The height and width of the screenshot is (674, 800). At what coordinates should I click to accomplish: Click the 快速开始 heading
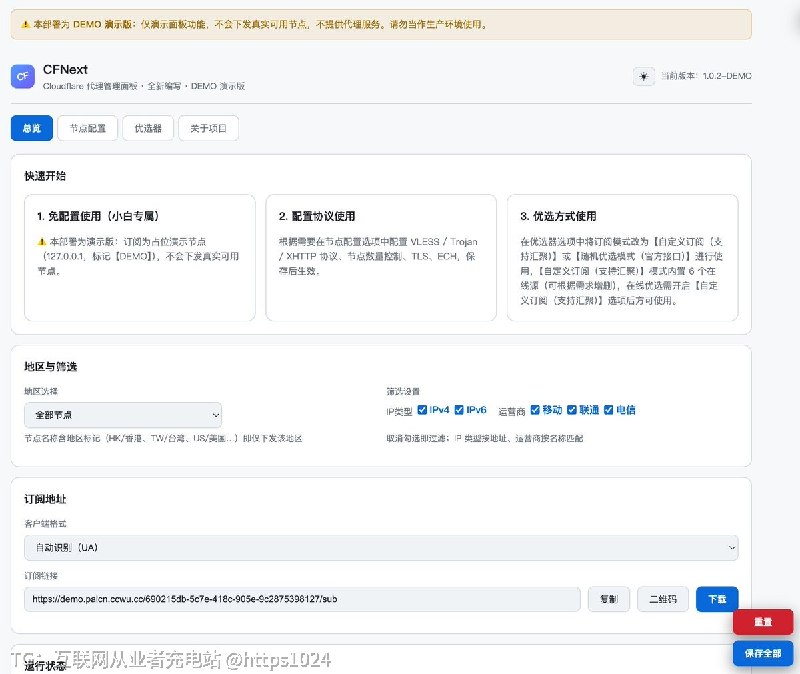coord(45,176)
